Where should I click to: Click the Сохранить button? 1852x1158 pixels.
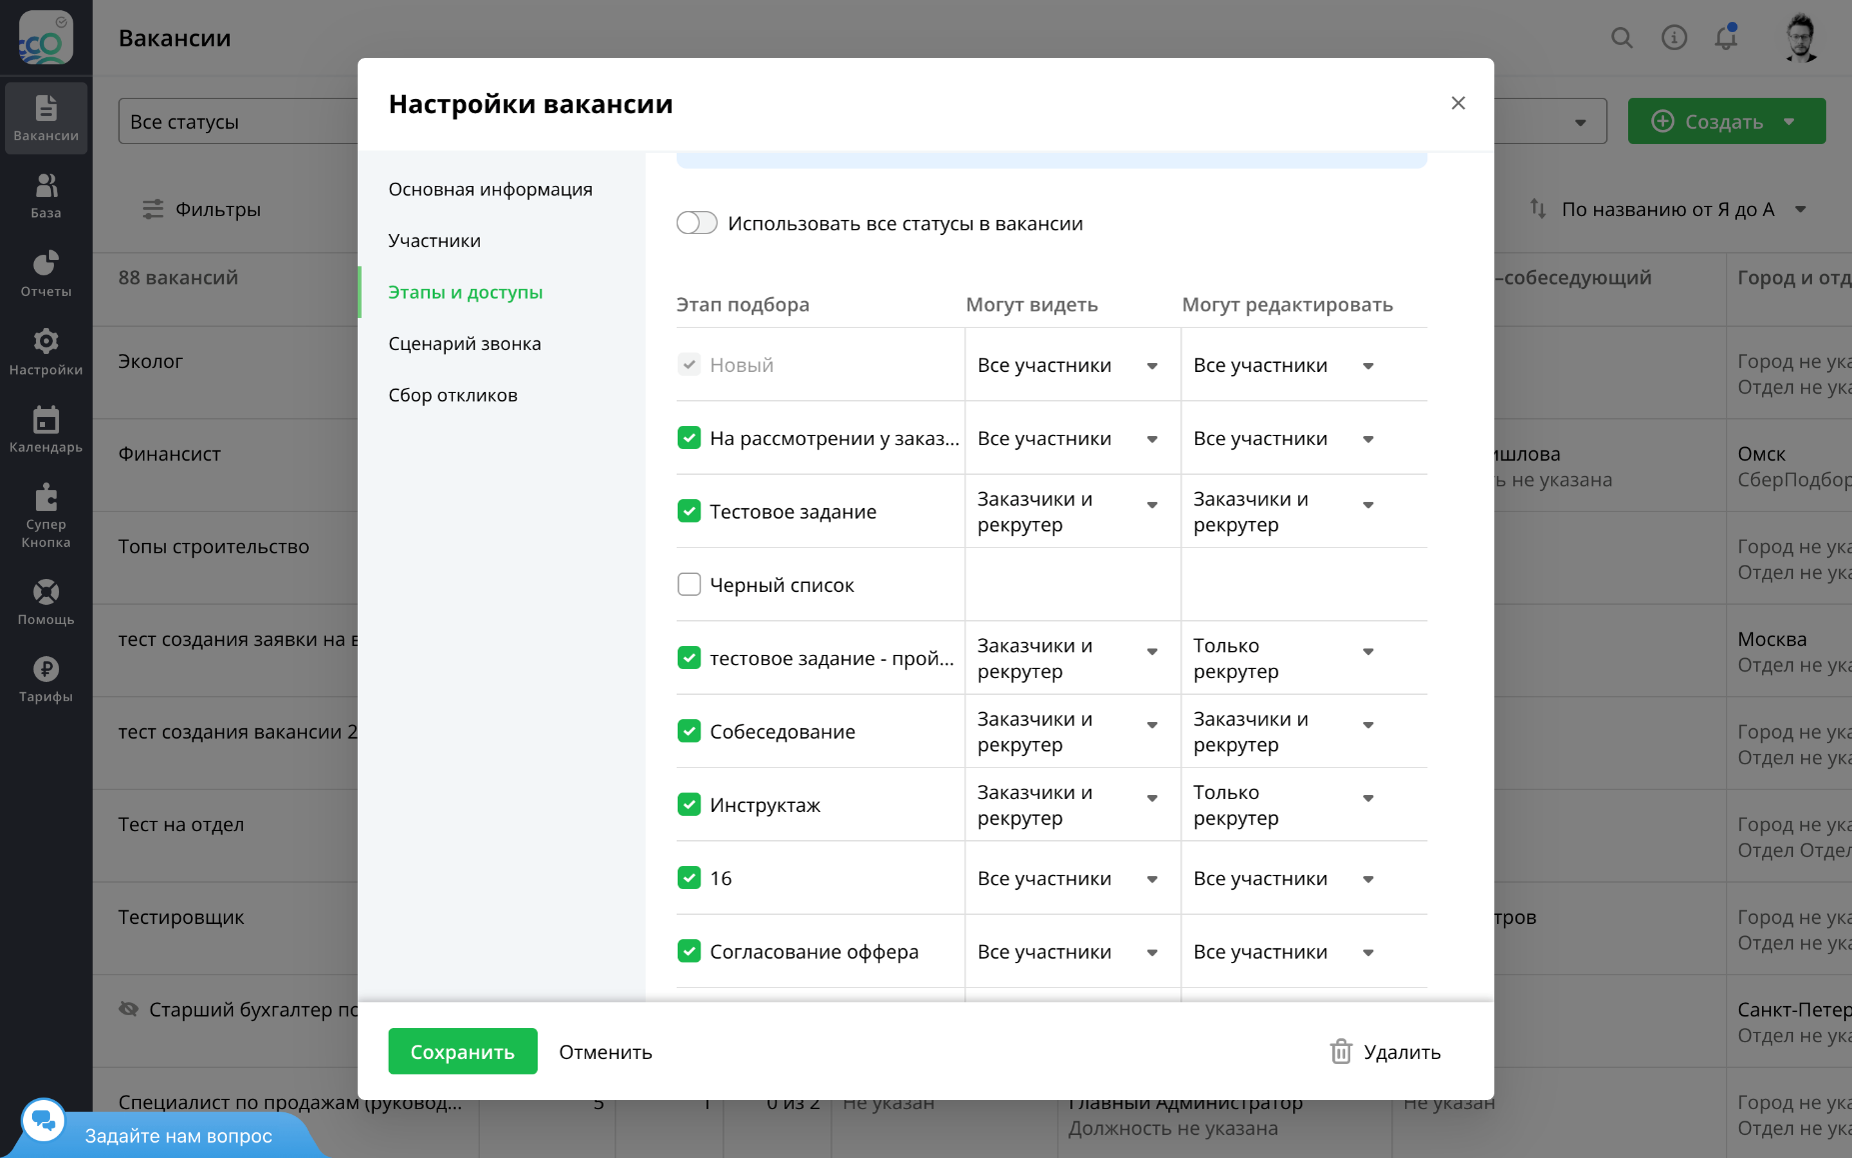tap(463, 1051)
